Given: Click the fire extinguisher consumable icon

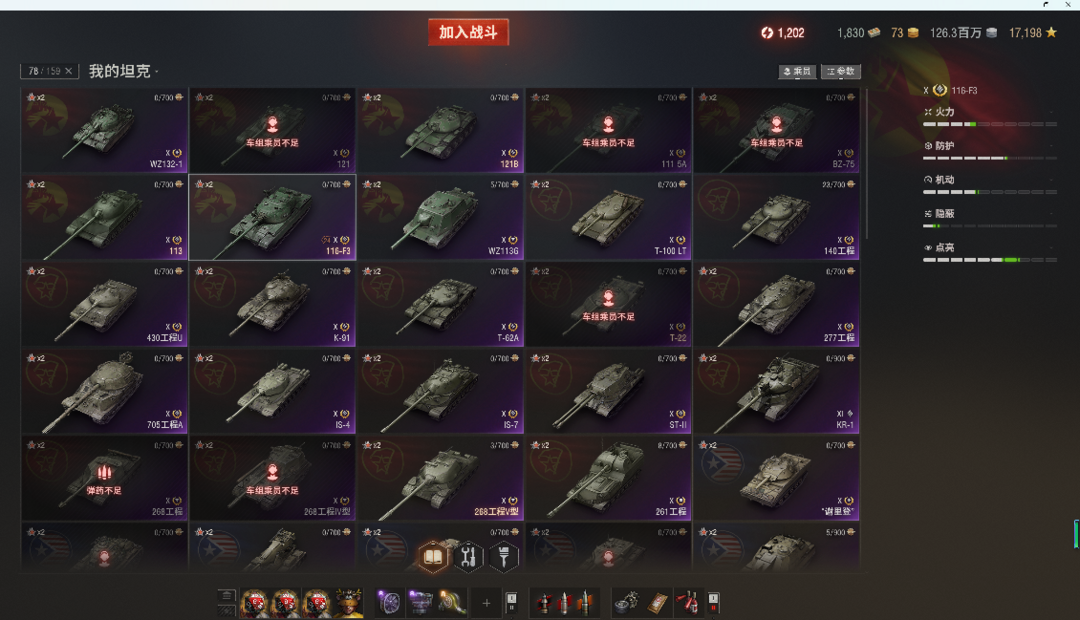Looking at the screenshot, I should pos(687,603).
